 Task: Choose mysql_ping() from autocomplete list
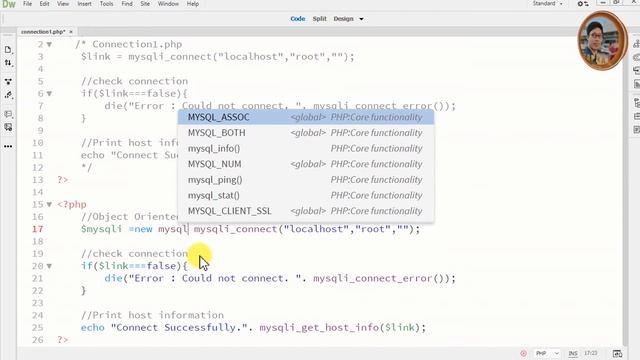pos(306,180)
